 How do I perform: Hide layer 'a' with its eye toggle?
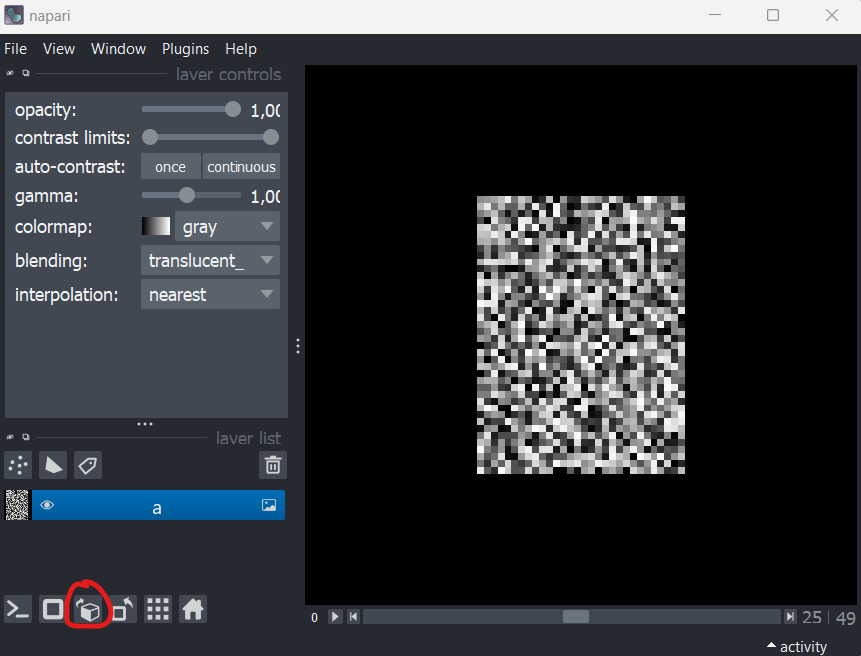47,505
